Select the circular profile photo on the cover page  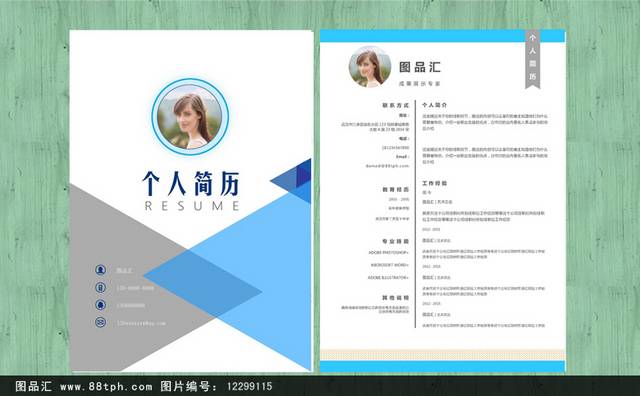[x=190, y=117]
